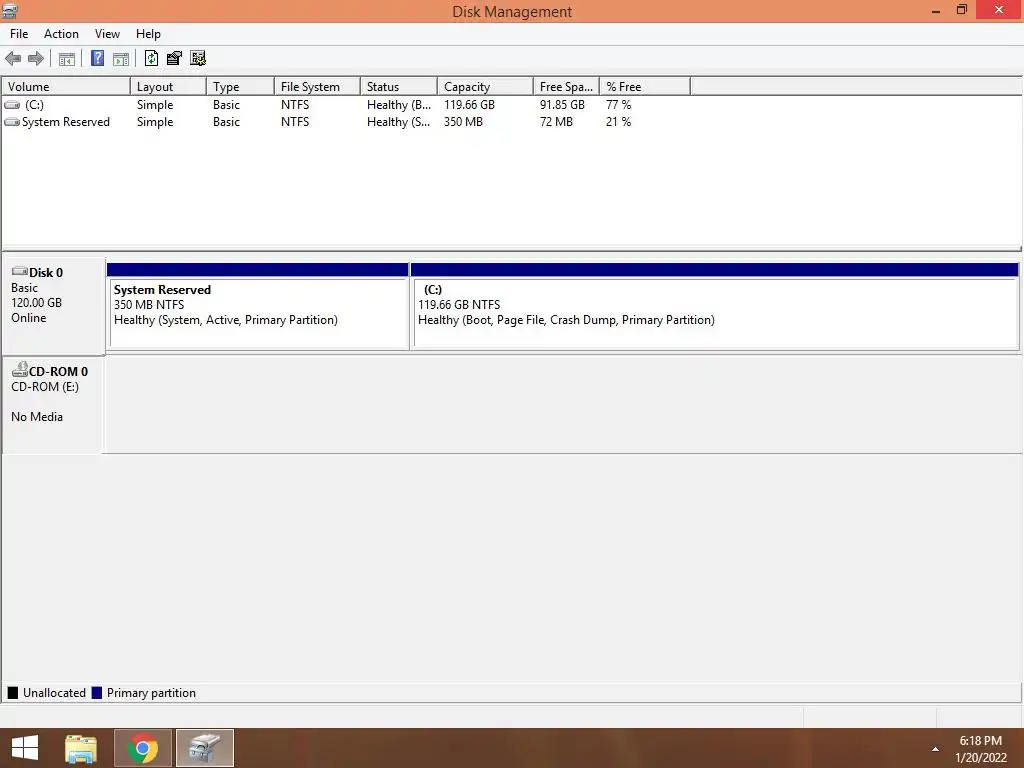Click the 77 % free cell
The width and height of the screenshot is (1024, 768).
[618, 104]
